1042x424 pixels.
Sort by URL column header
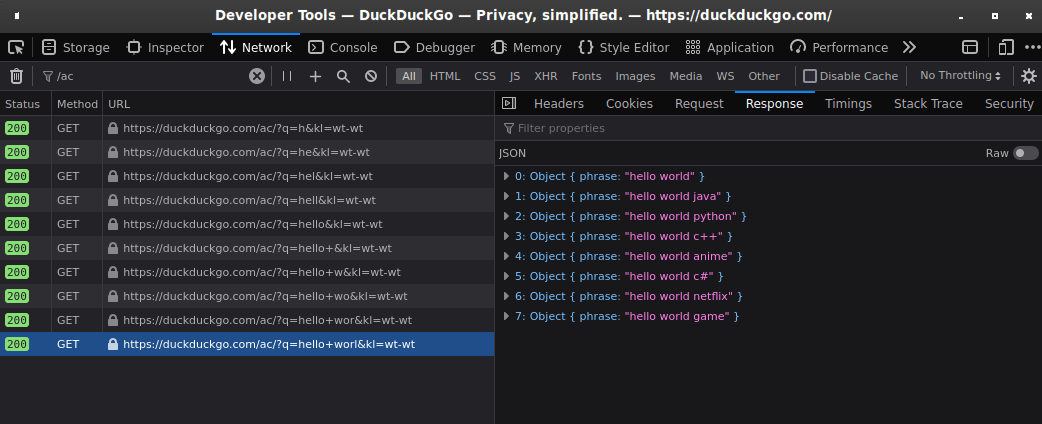click(x=298, y=104)
